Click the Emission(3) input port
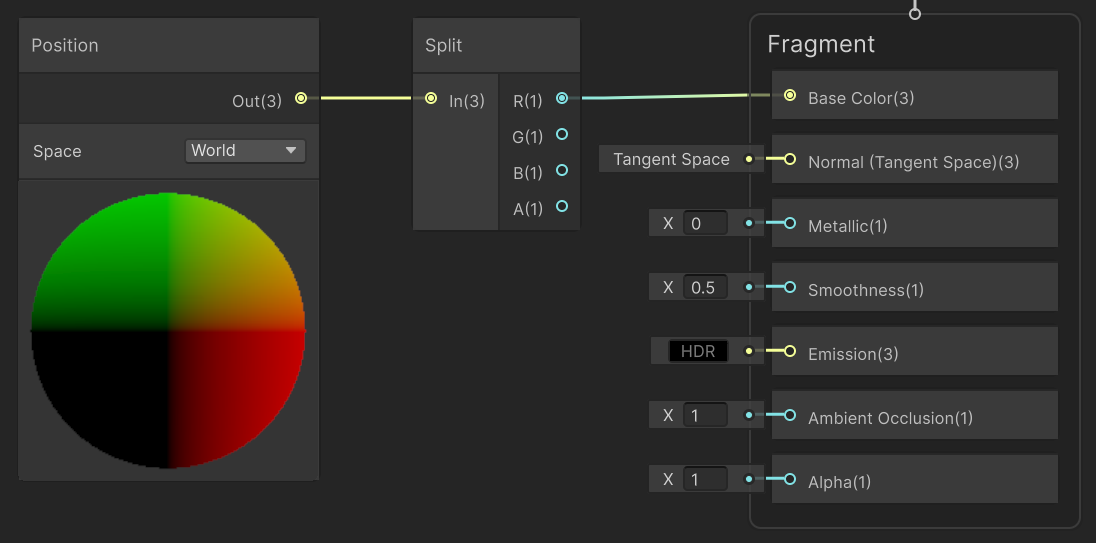This screenshot has width=1096, height=543. [x=790, y=352]
